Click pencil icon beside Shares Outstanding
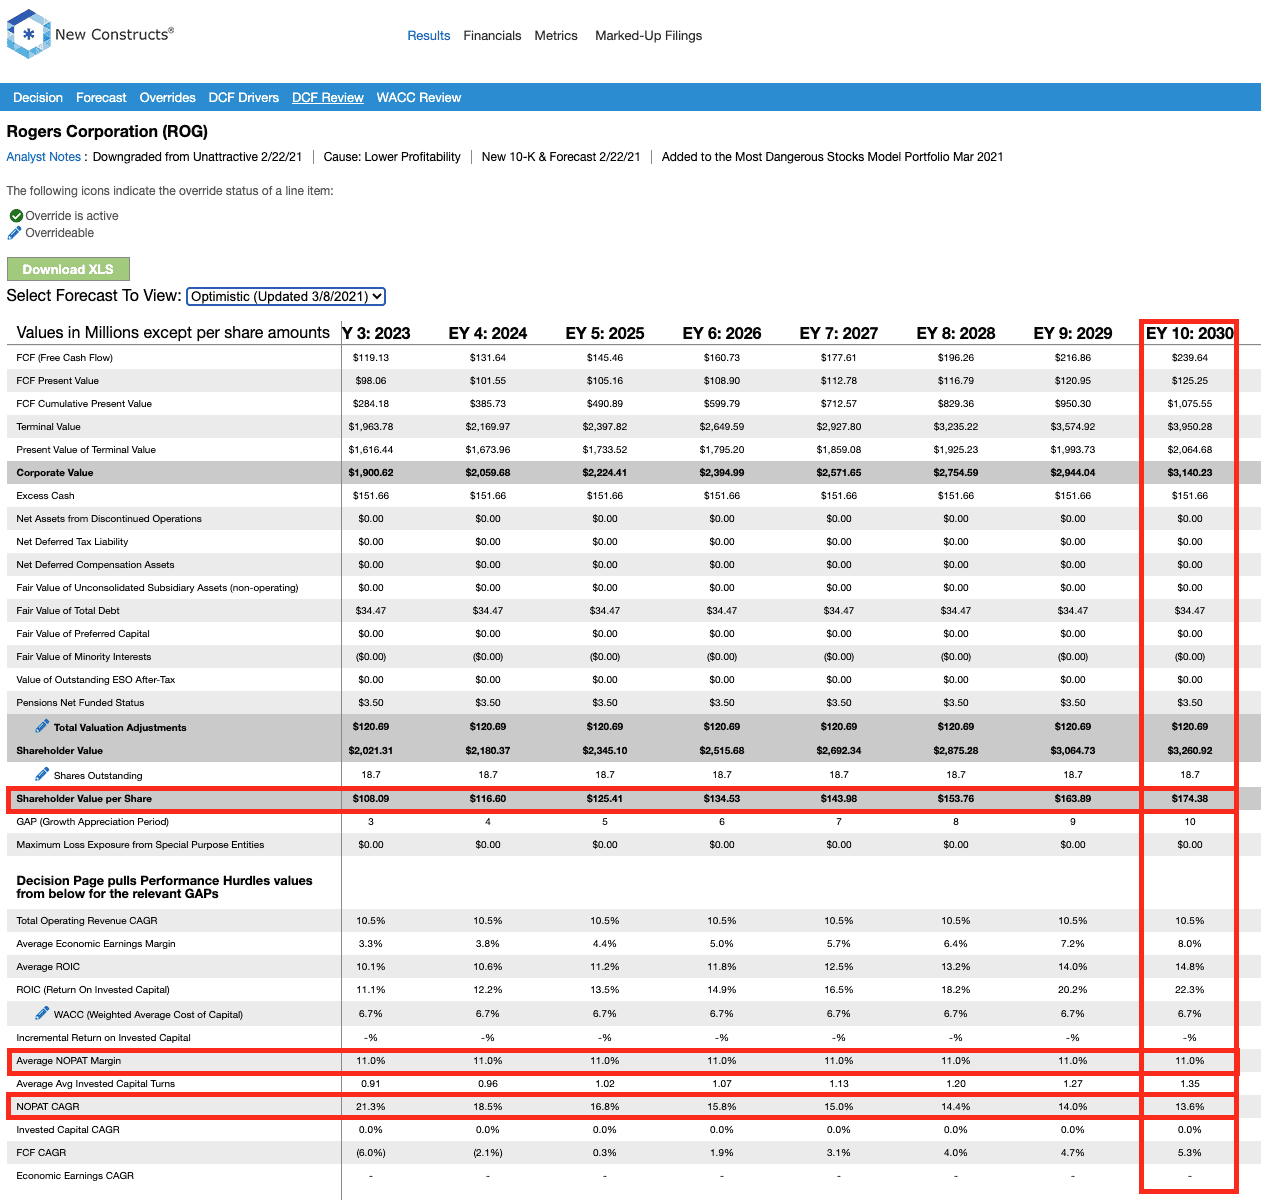This screenshot has height=1200, width=1261. tap(42, 774)
